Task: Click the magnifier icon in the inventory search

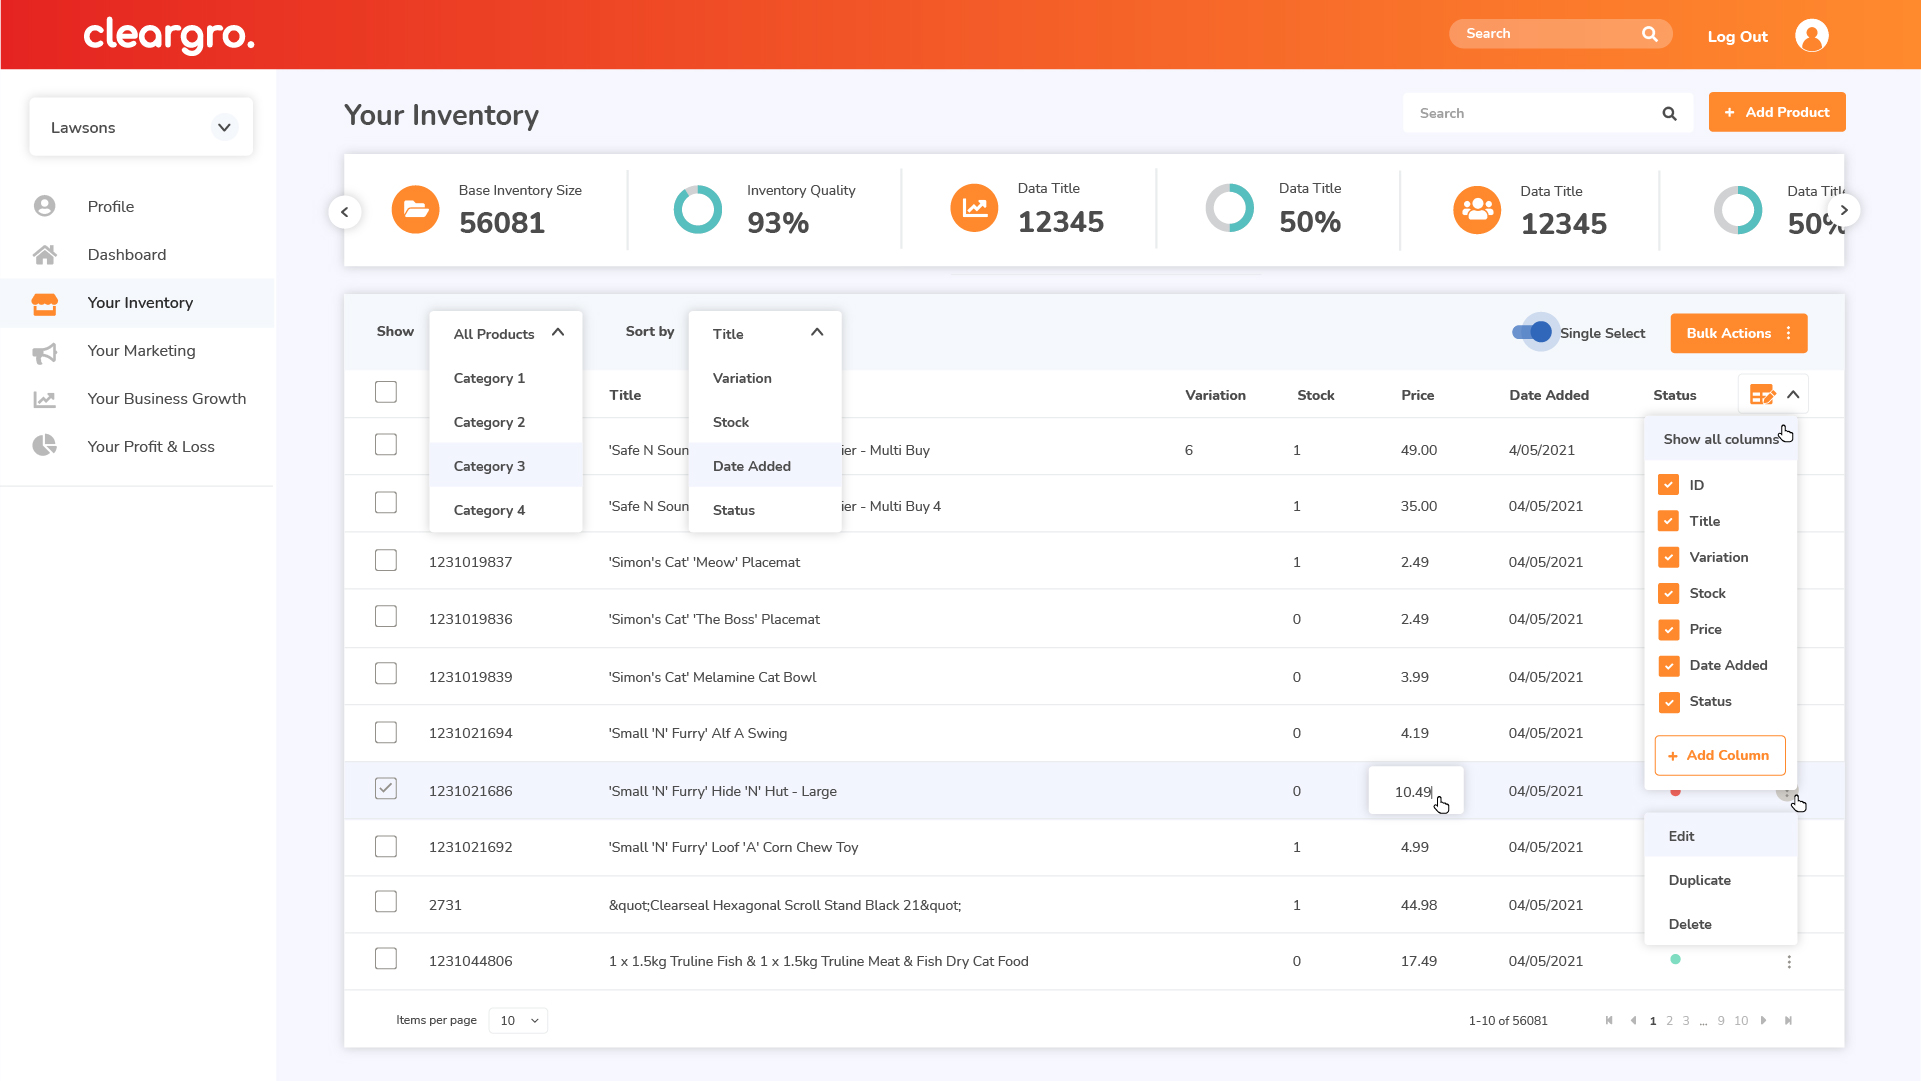Action: click(1669, 114)
